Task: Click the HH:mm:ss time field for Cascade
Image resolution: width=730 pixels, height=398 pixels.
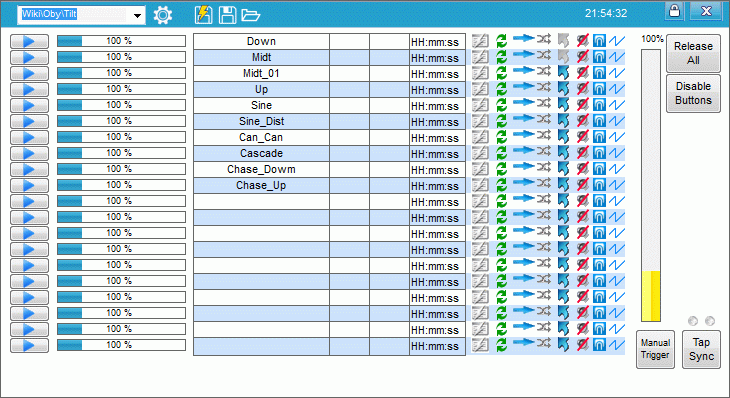Action: (437, 154)
